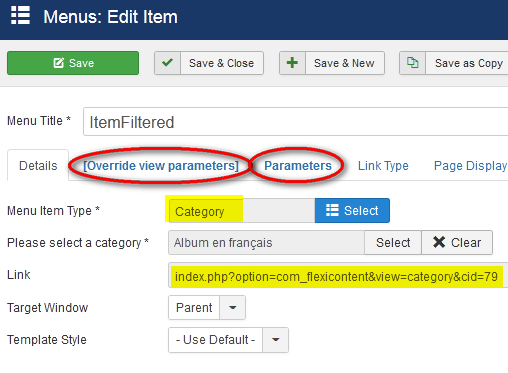Open the Parameters tab

point(298,166)
